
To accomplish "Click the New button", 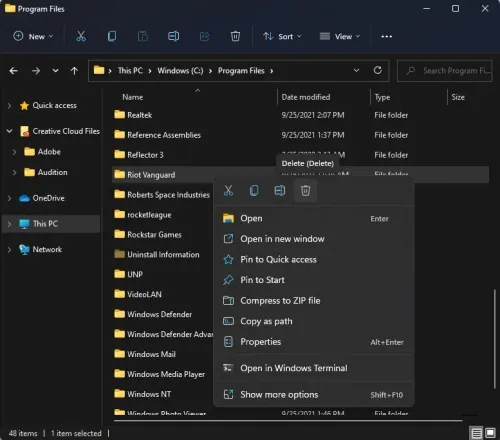I will (33, 36).
